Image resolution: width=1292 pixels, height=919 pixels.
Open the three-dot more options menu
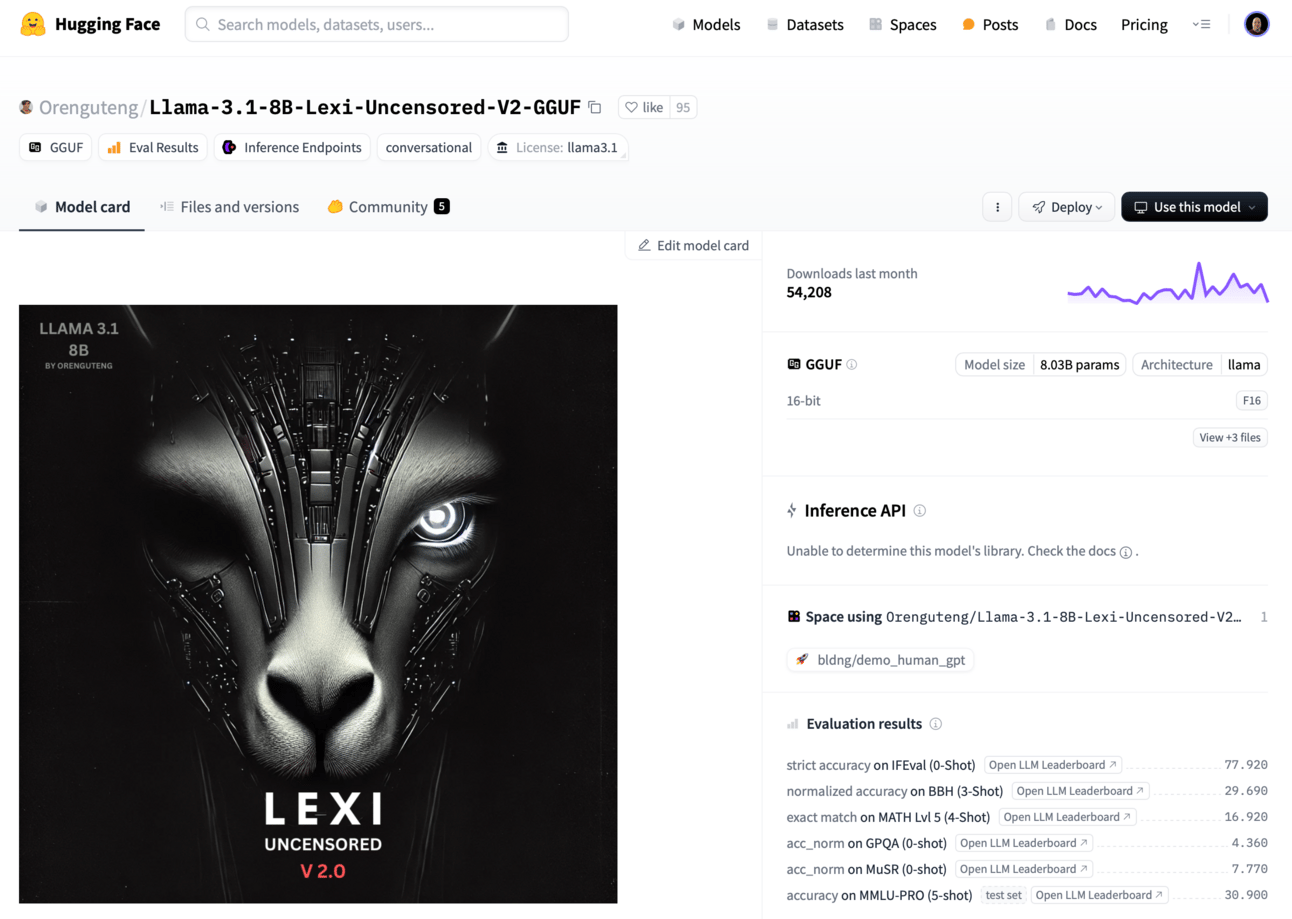click(997, 207)
